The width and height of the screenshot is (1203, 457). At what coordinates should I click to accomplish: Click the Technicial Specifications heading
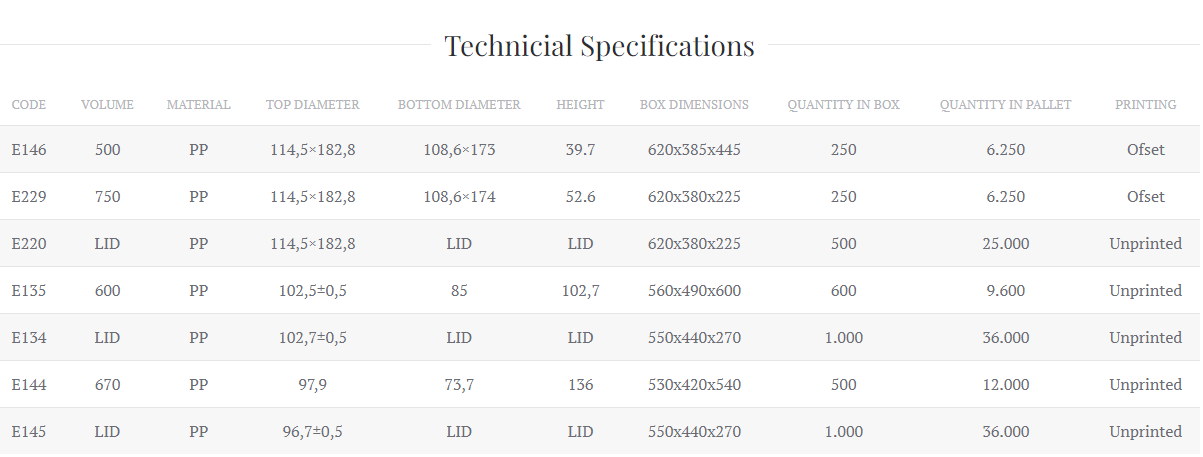coord(599,46)
